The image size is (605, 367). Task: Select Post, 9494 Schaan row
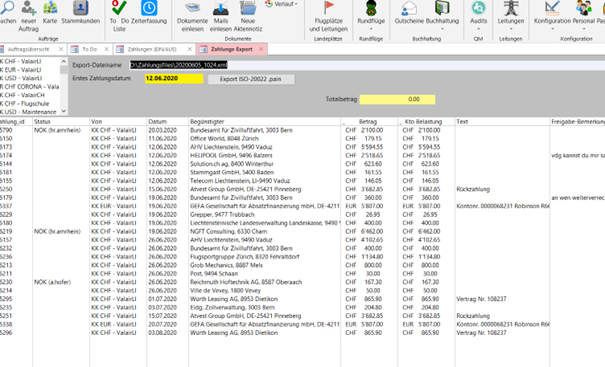pos(302,274)
